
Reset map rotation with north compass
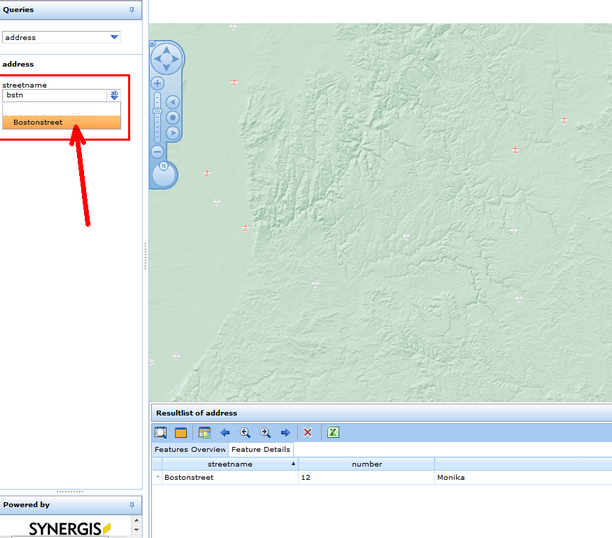point(164,166)
